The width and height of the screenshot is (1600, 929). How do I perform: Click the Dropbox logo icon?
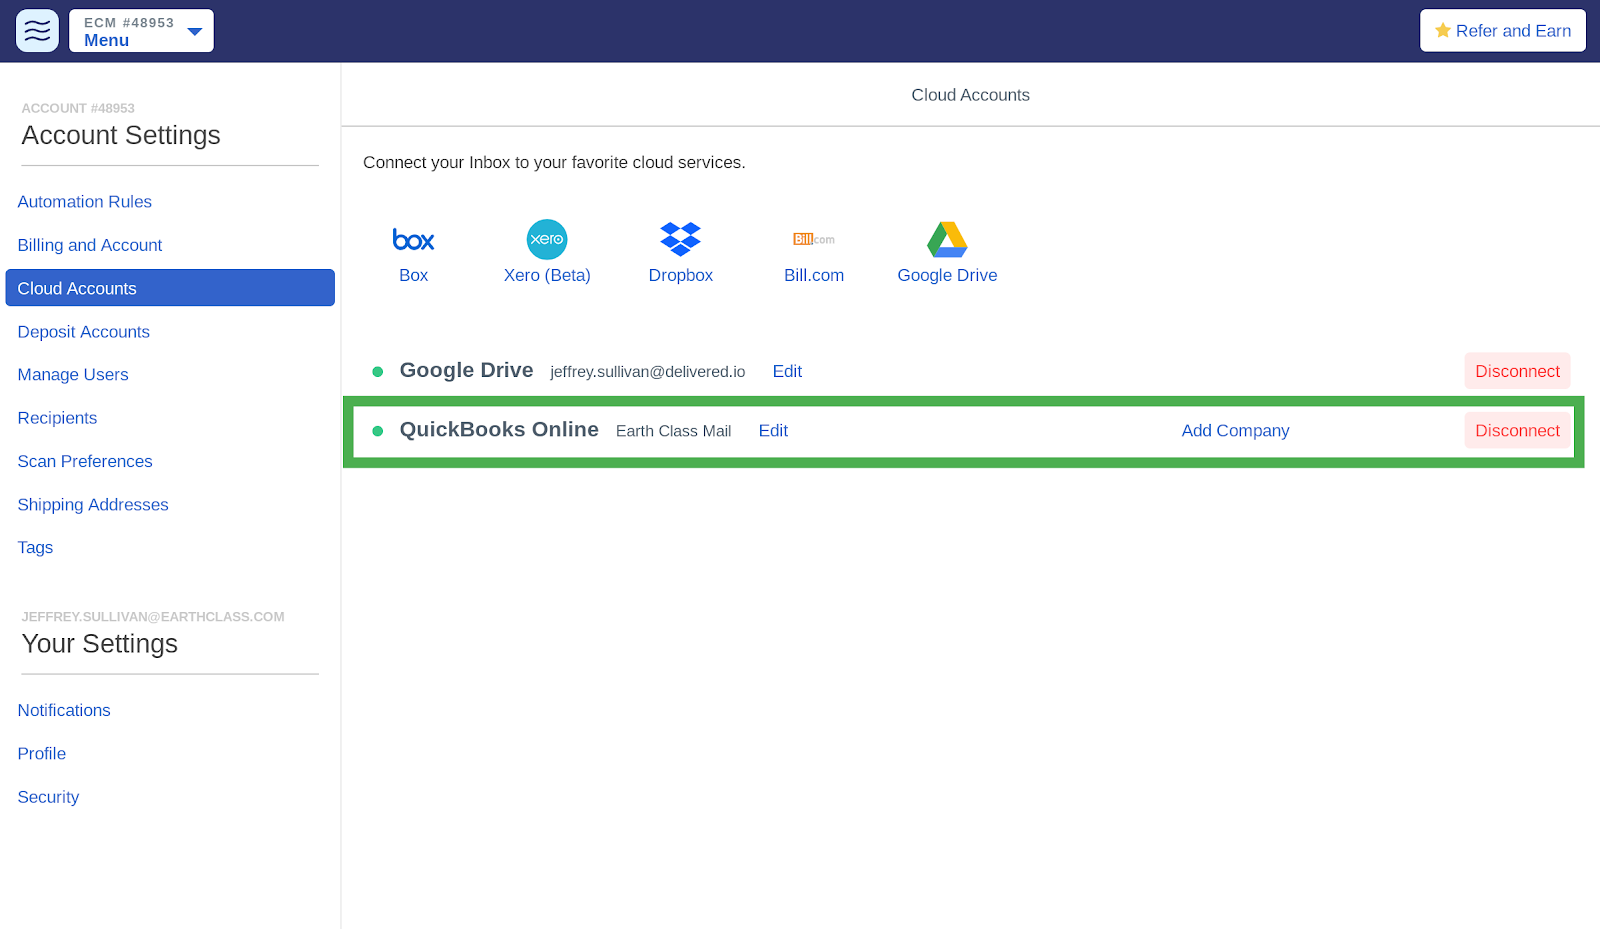pos(681,239)
